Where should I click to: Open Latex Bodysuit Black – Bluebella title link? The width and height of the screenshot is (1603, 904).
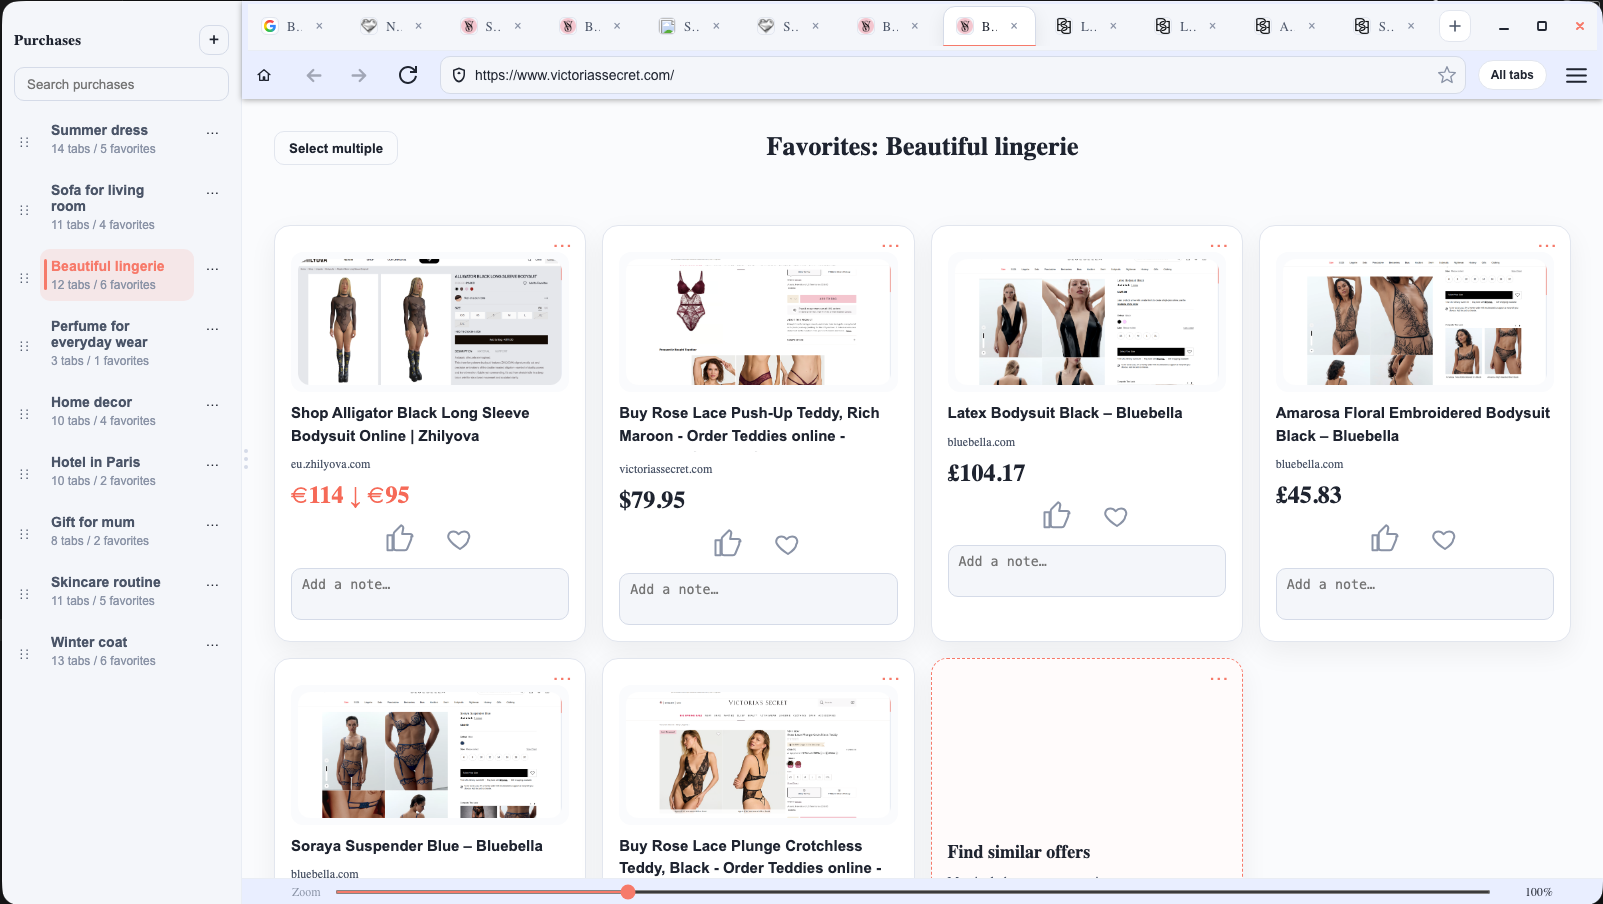click(x=1065, y=413)
